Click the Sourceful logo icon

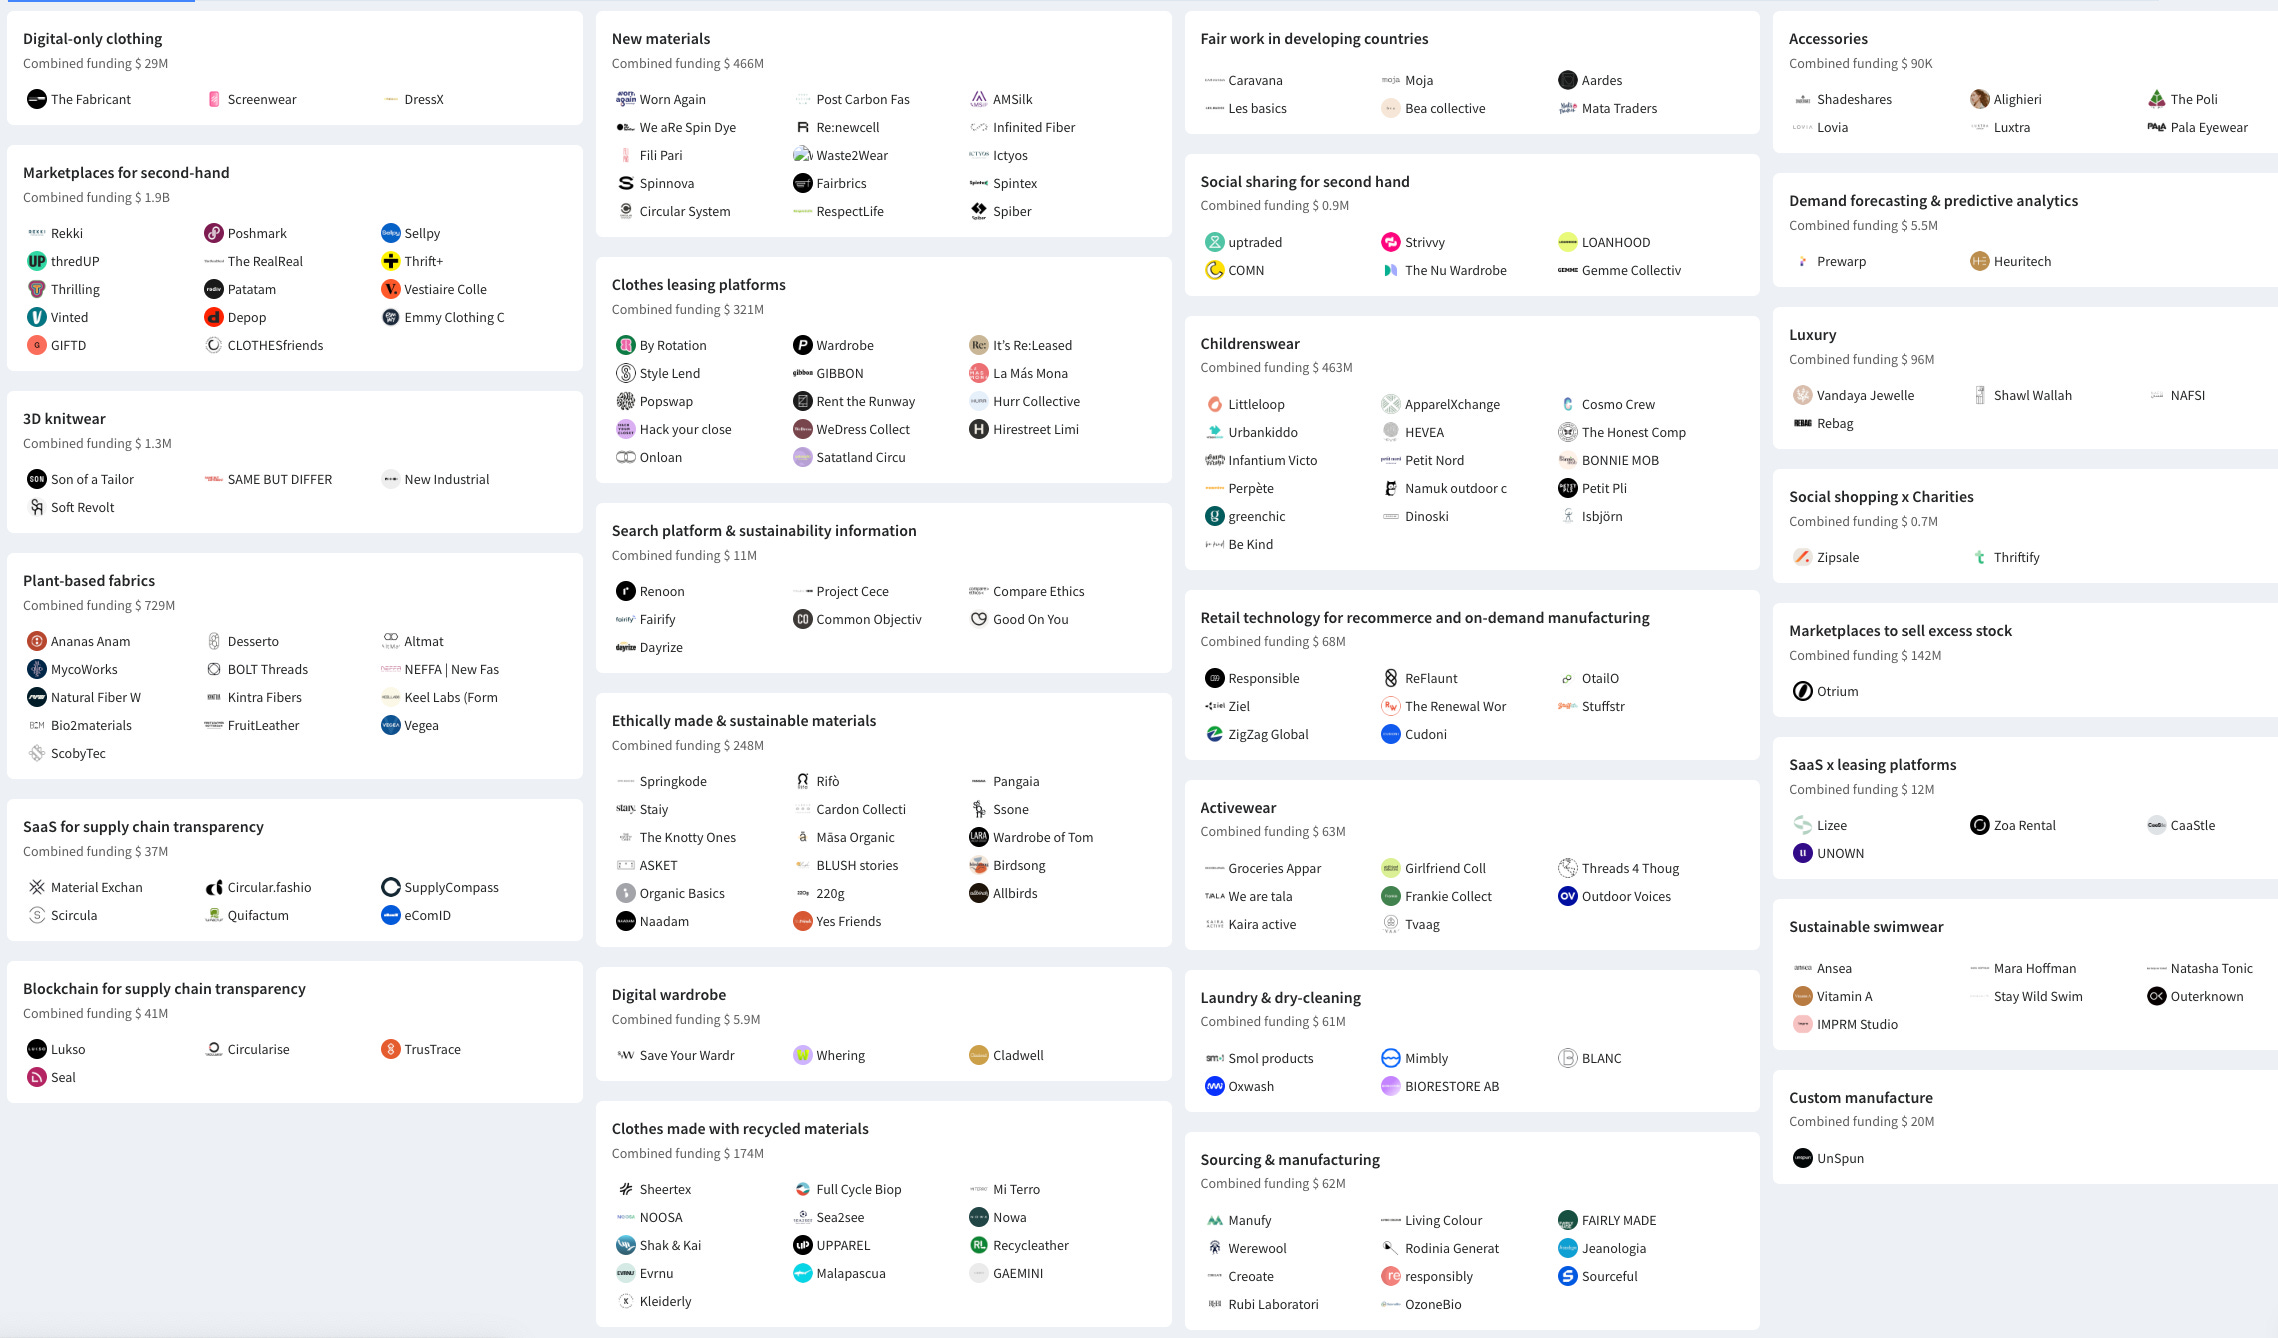pyautogui.click(x=1568, y=1276)
